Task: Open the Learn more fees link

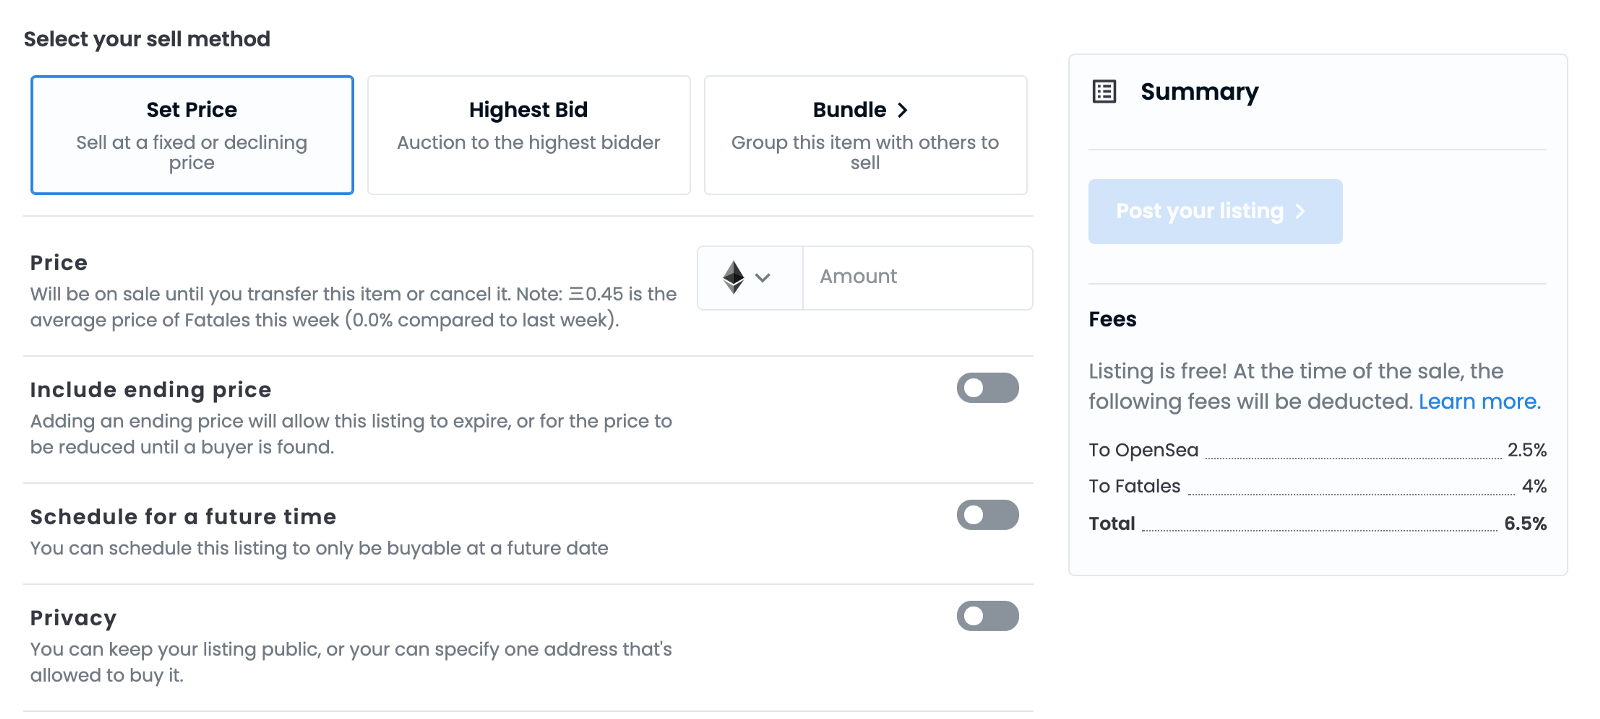Action: click(x=1479, y=402)
